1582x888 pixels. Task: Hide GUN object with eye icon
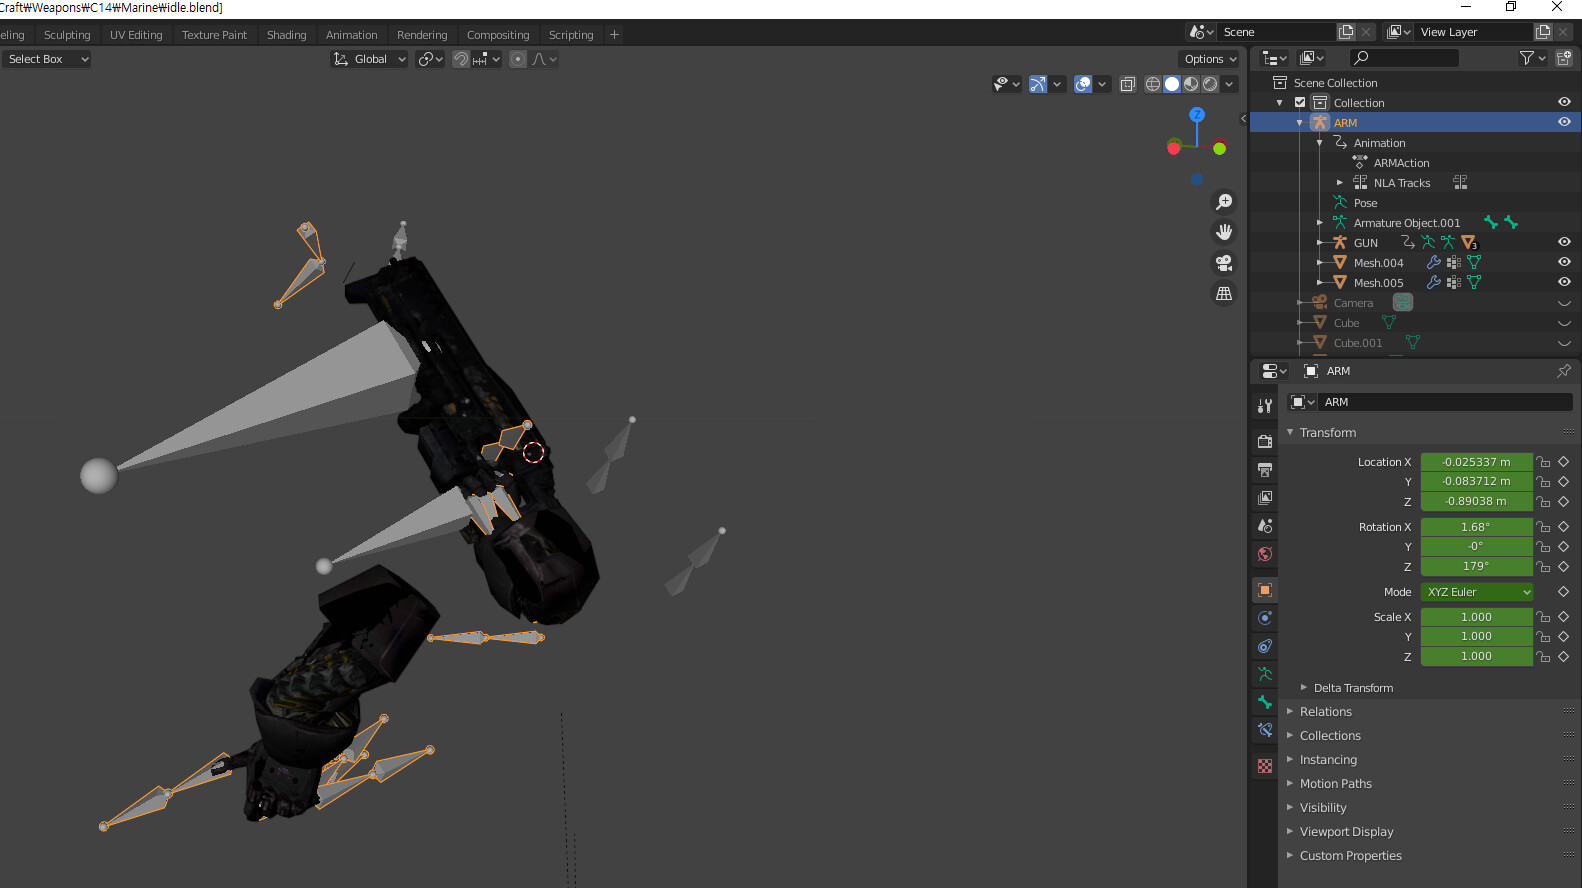pyautogui.click(x=1564, y=242)
